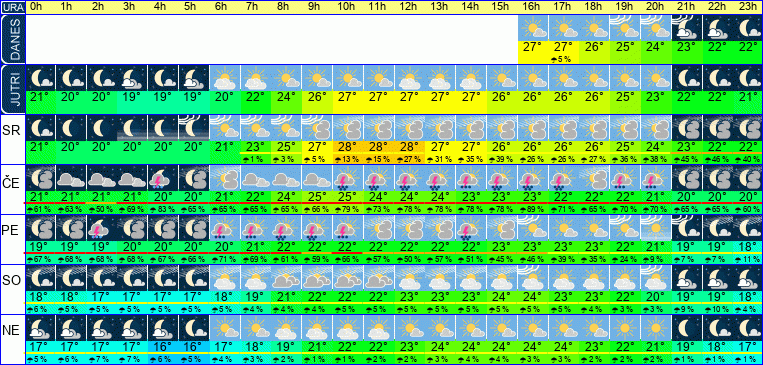This screenshot has width=763, height=365.
Task: Click the PE 20h foggy sun icon
Action: point(656,228)
